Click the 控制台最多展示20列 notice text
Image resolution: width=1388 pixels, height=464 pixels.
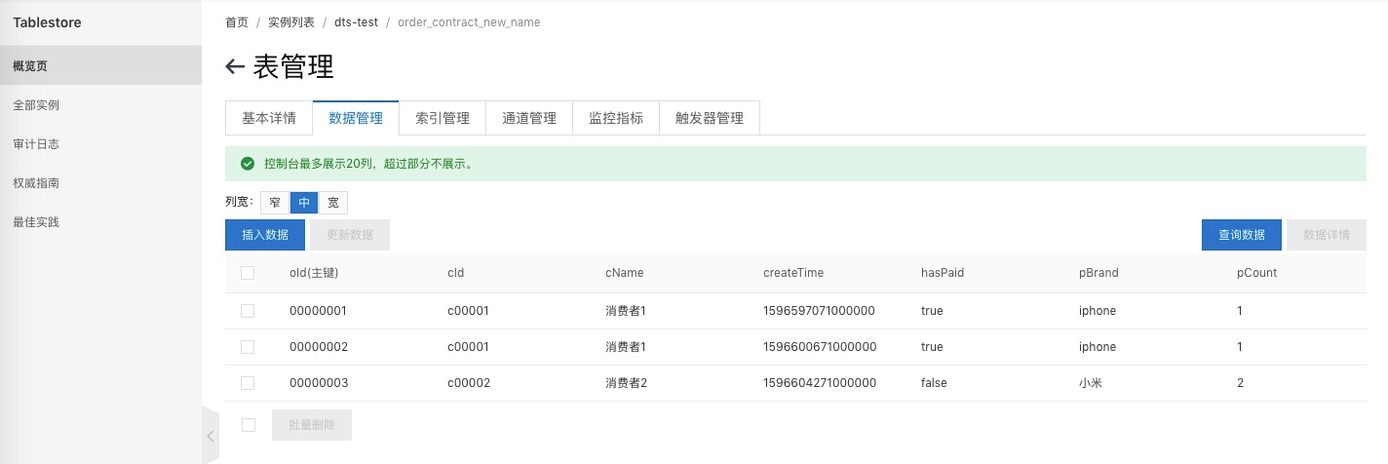tap(368, 163)
